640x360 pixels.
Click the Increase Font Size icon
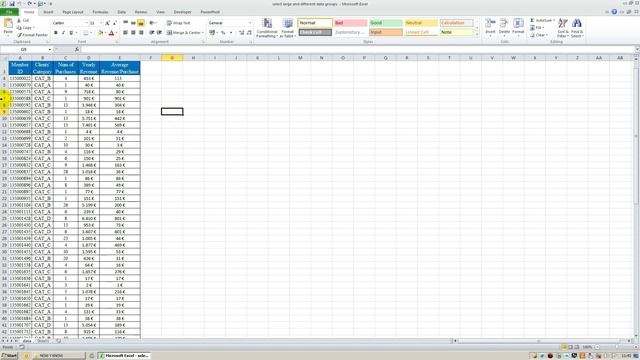pos(107,23)
